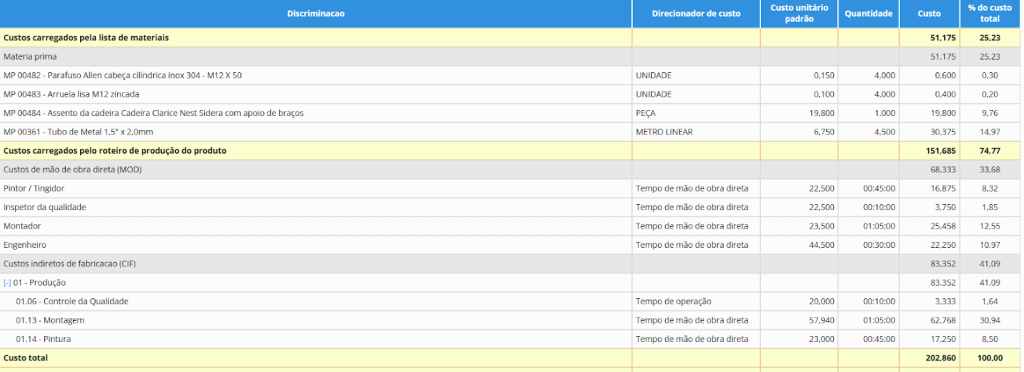1024x372 pixels.
Task: Select the 01.13 - Montagem row
Action: click(x=510, y=320)
